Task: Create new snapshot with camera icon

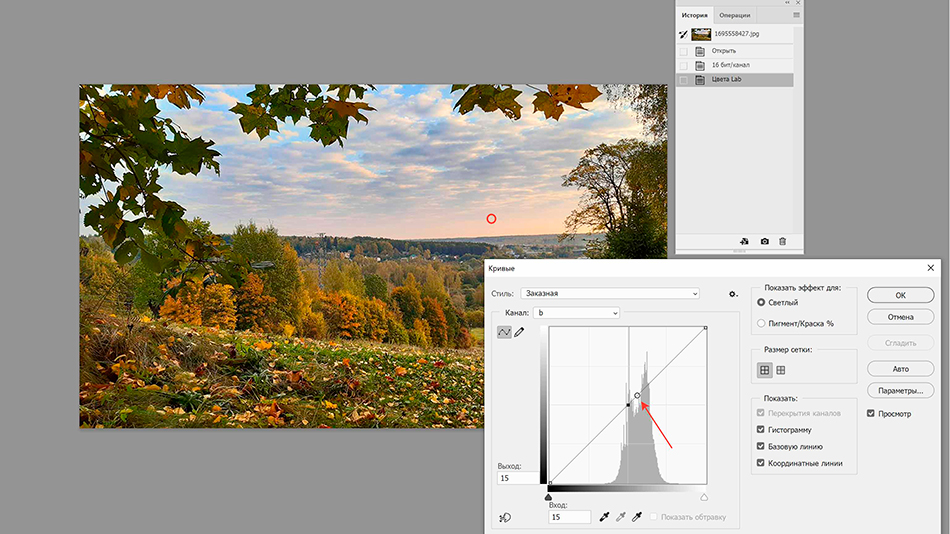Action: click(765, 241)
